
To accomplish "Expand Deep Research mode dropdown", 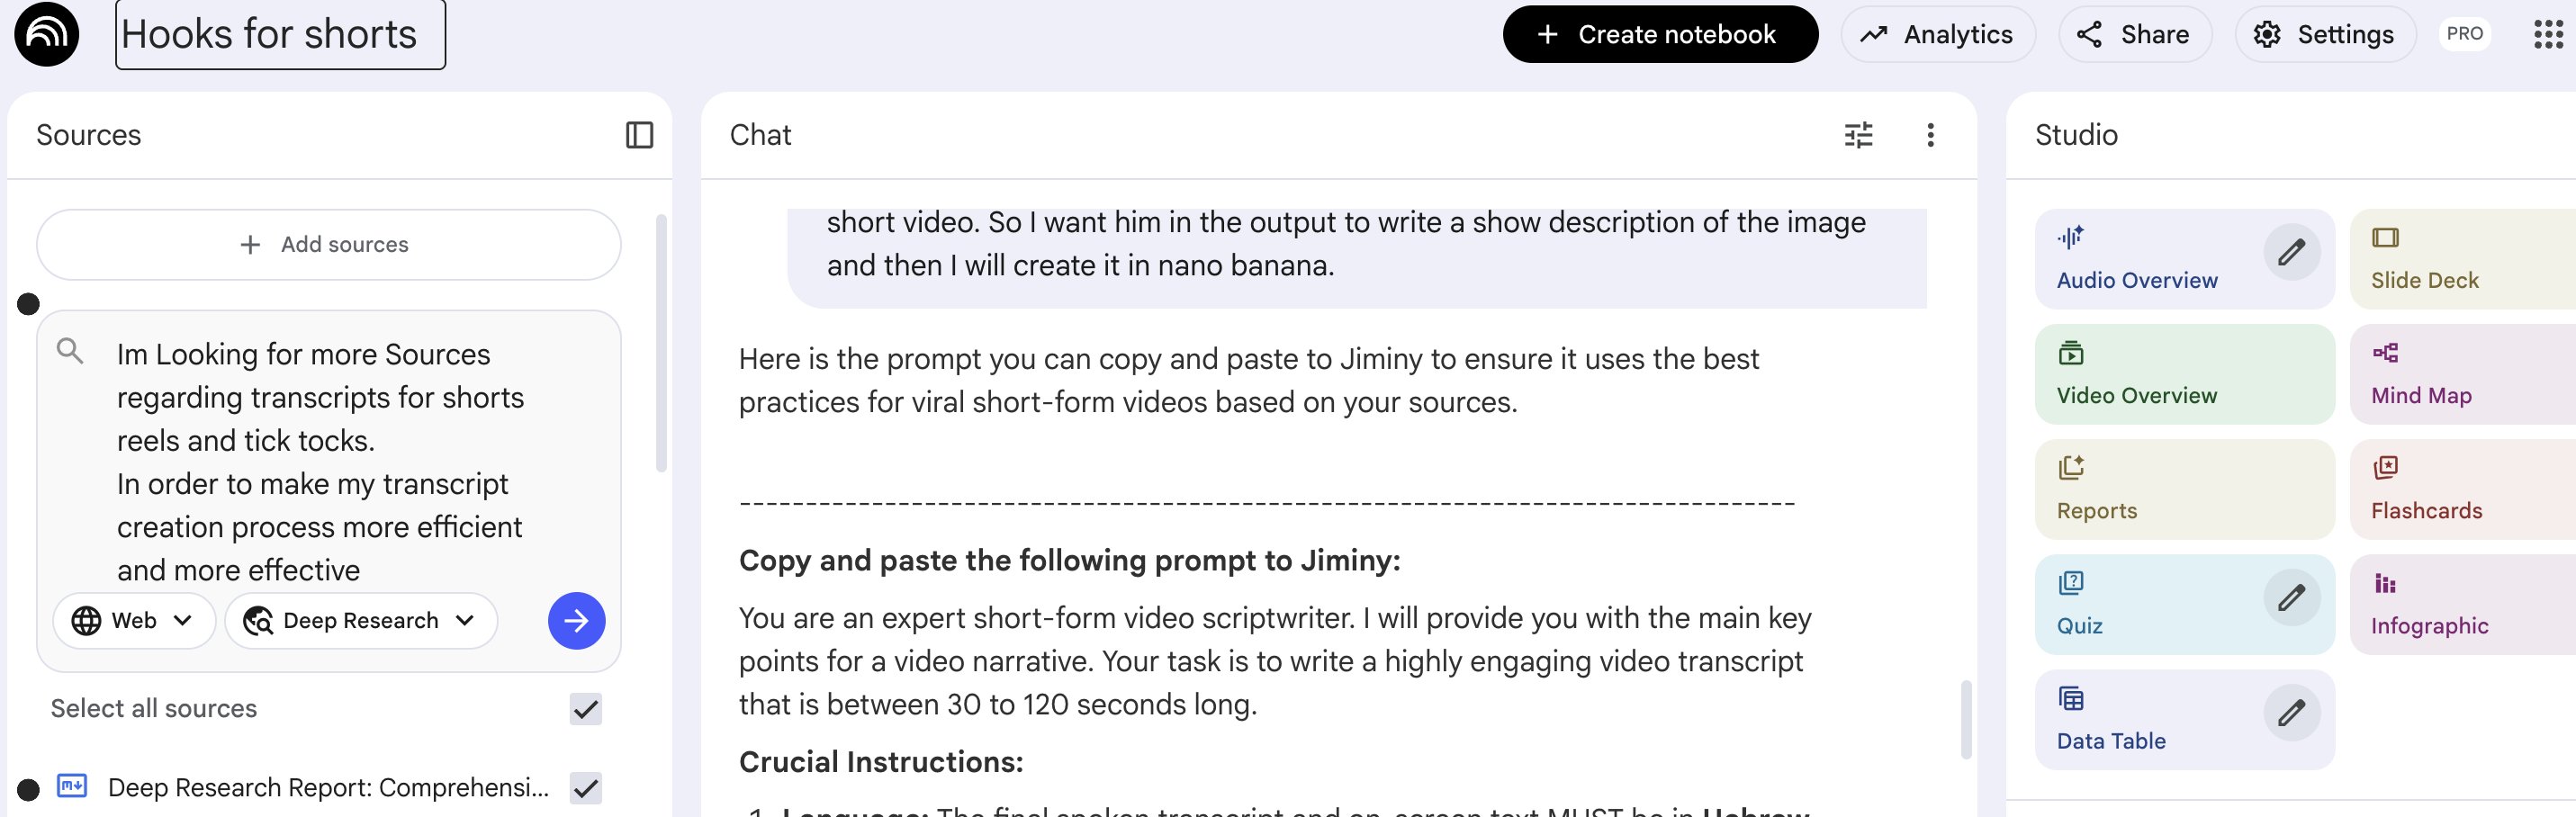I will pyautogui.click(x=361, y=621).
